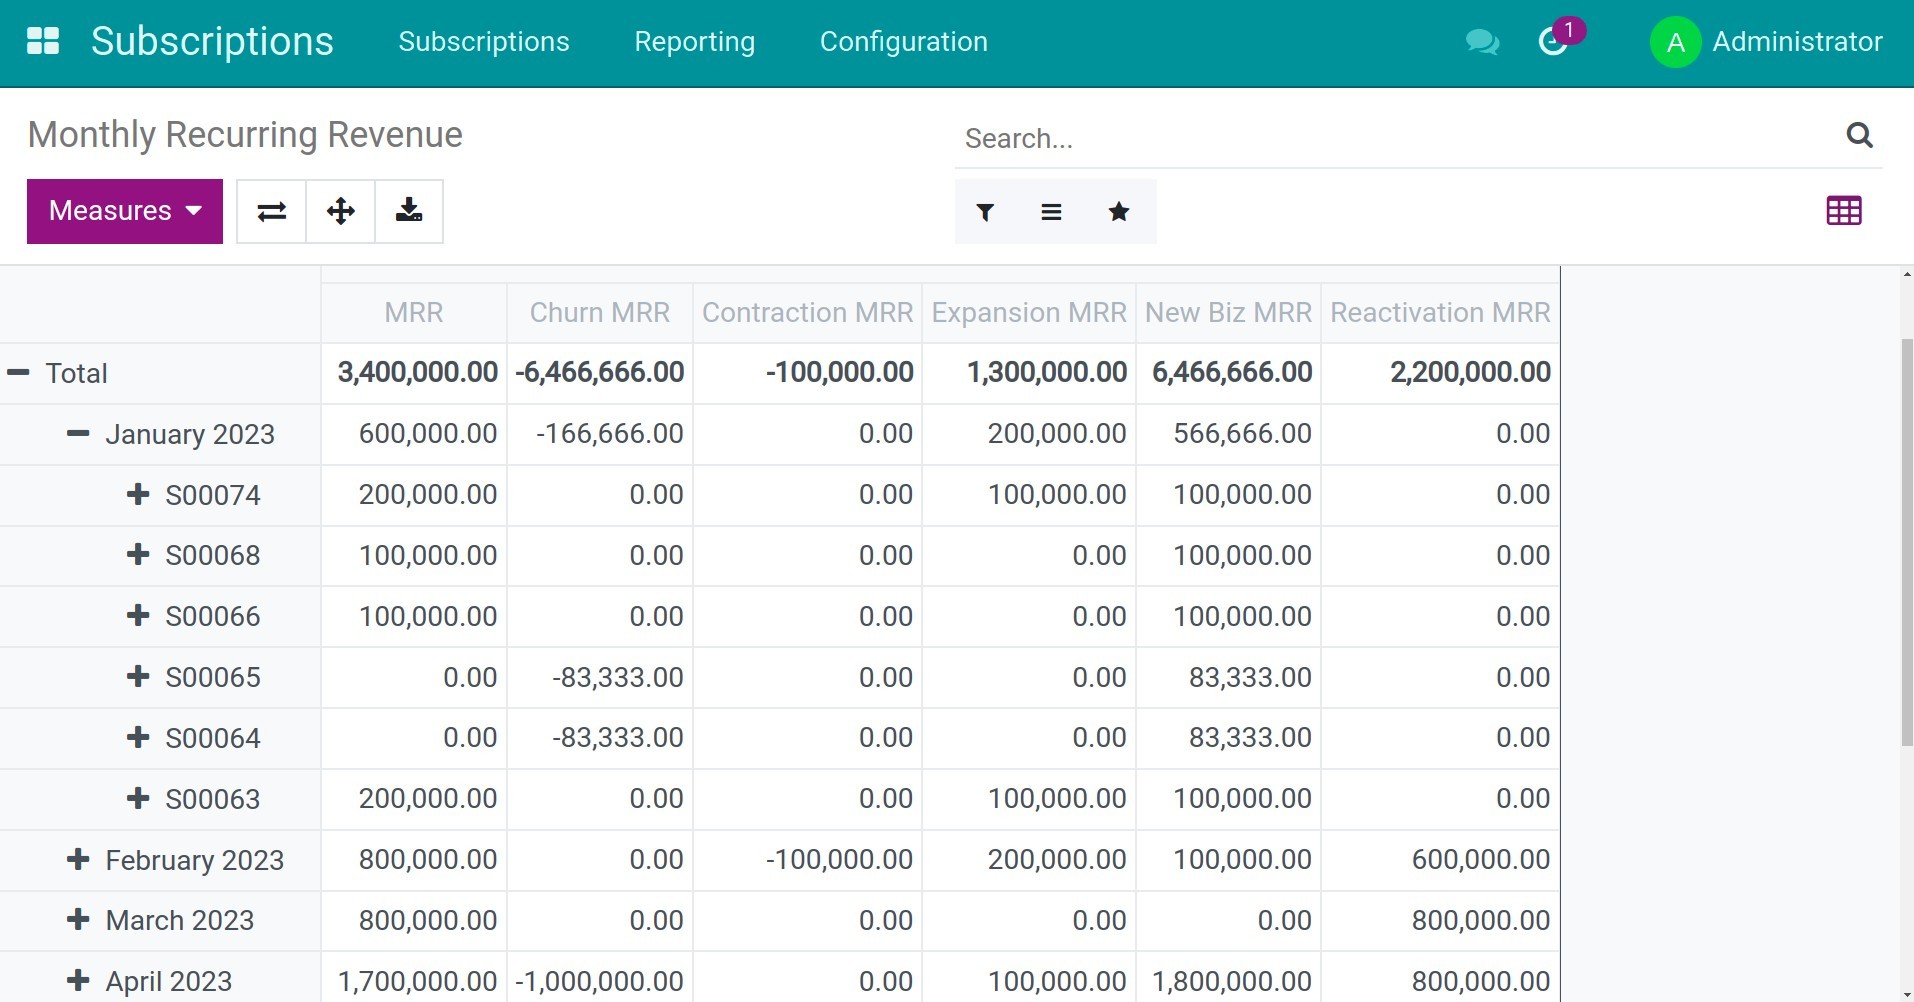1914x1002 pixels.
Task: Click February Contraction value -100,000.00
Action: point(839,859)
